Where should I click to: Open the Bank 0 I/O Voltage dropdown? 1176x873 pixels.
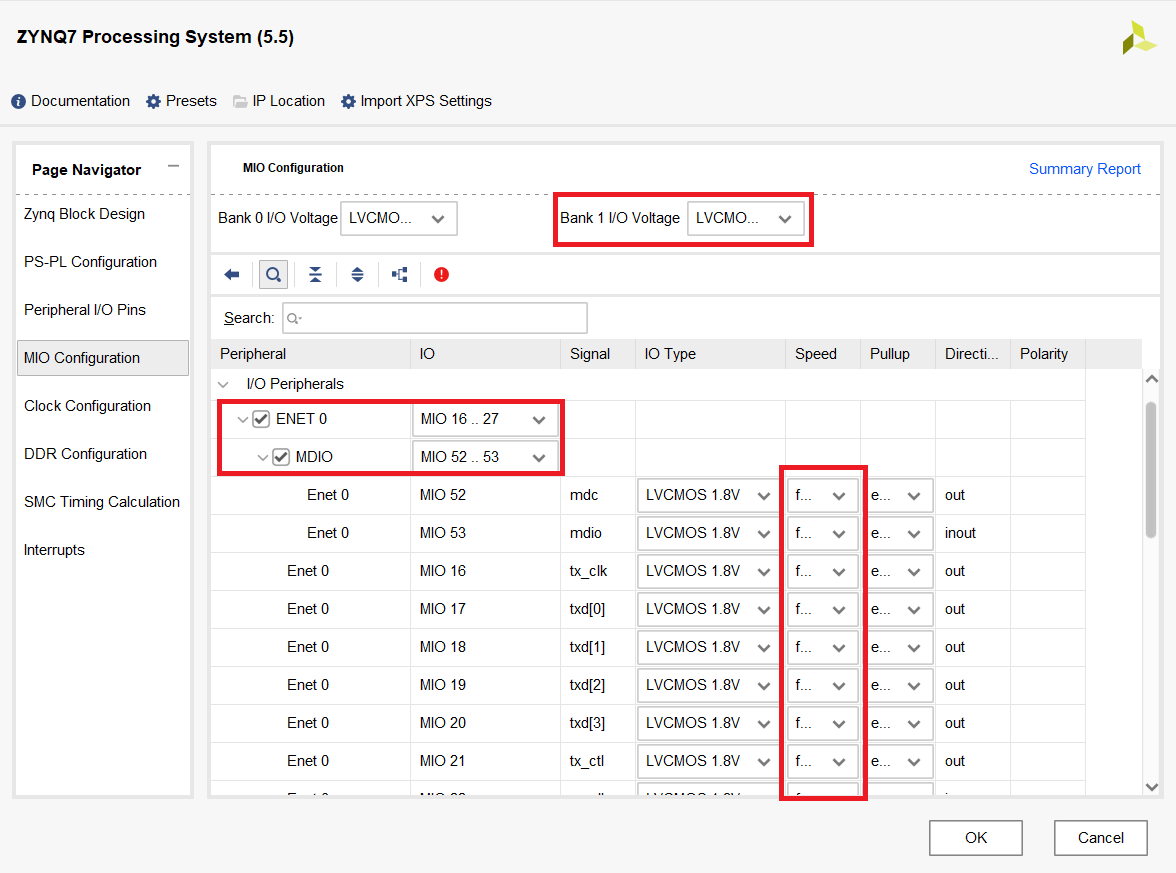click(x=437, y=218)
